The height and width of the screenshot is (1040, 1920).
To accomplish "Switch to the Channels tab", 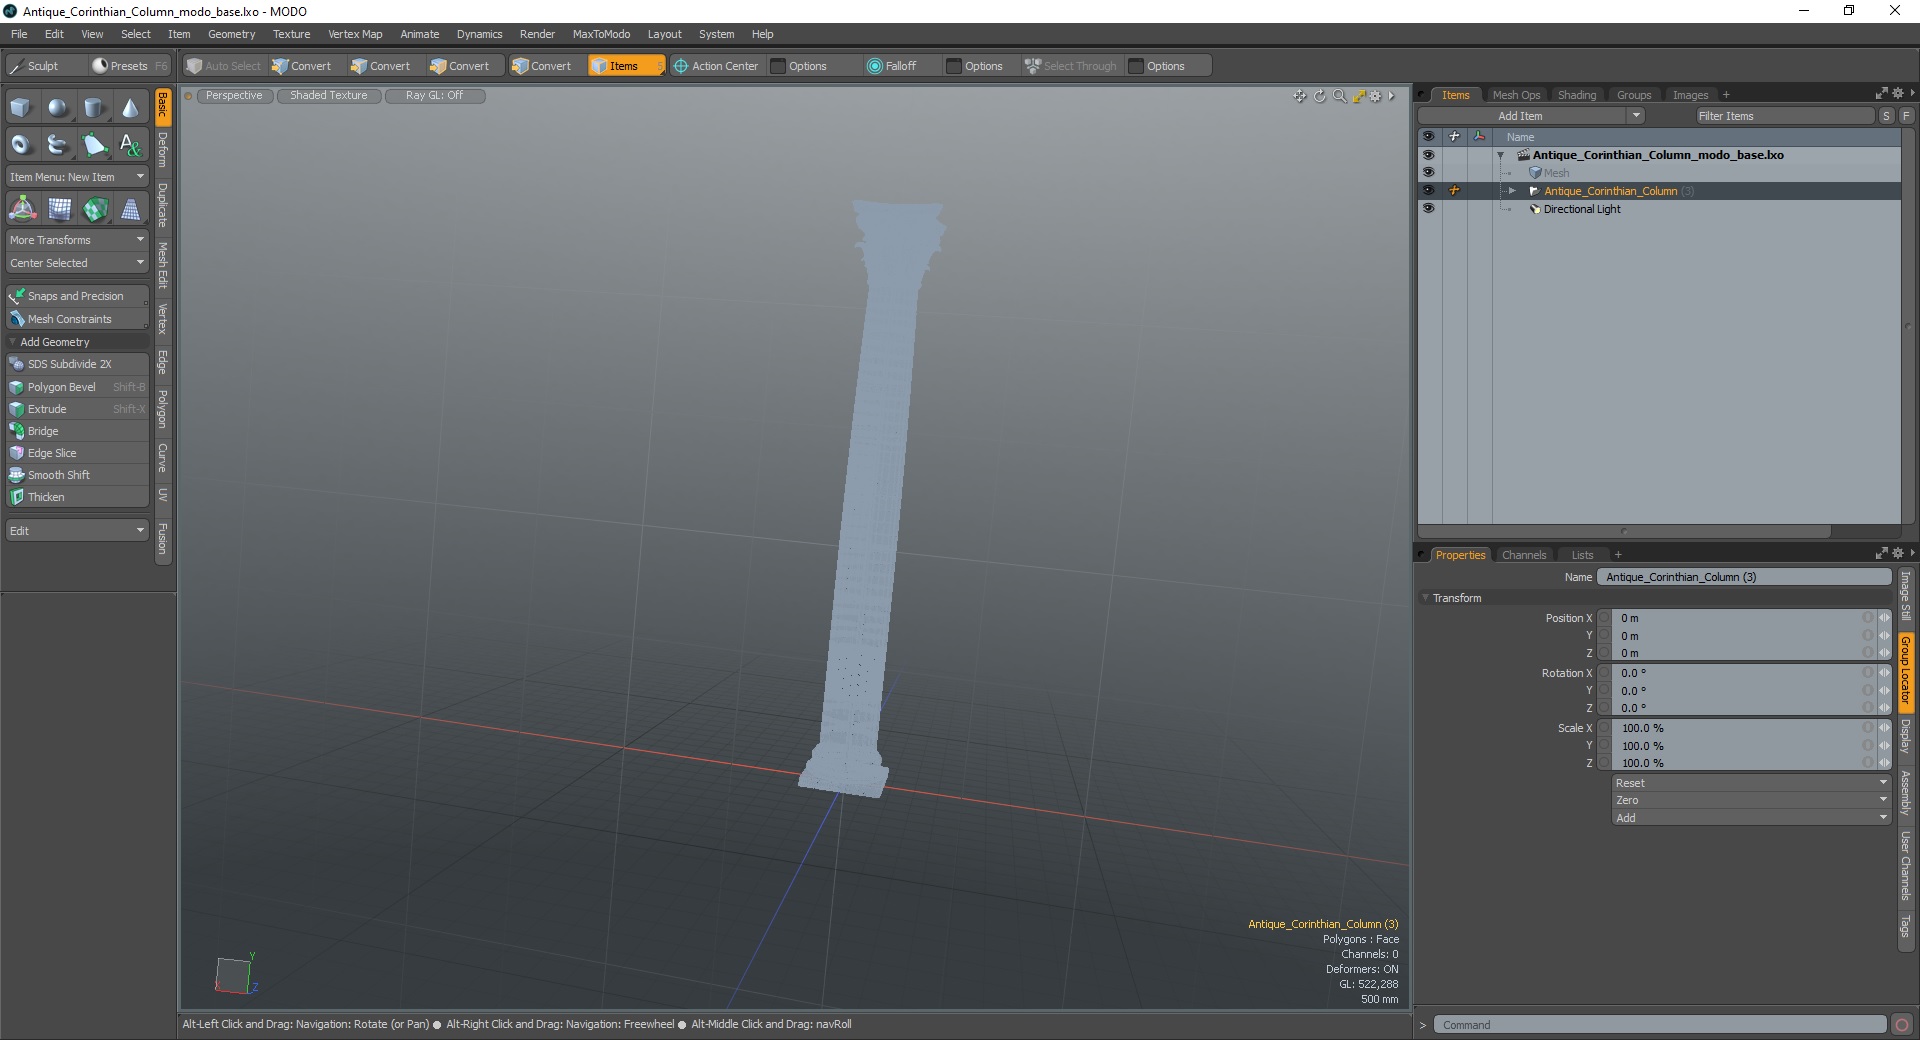I will pos(1524,555).
